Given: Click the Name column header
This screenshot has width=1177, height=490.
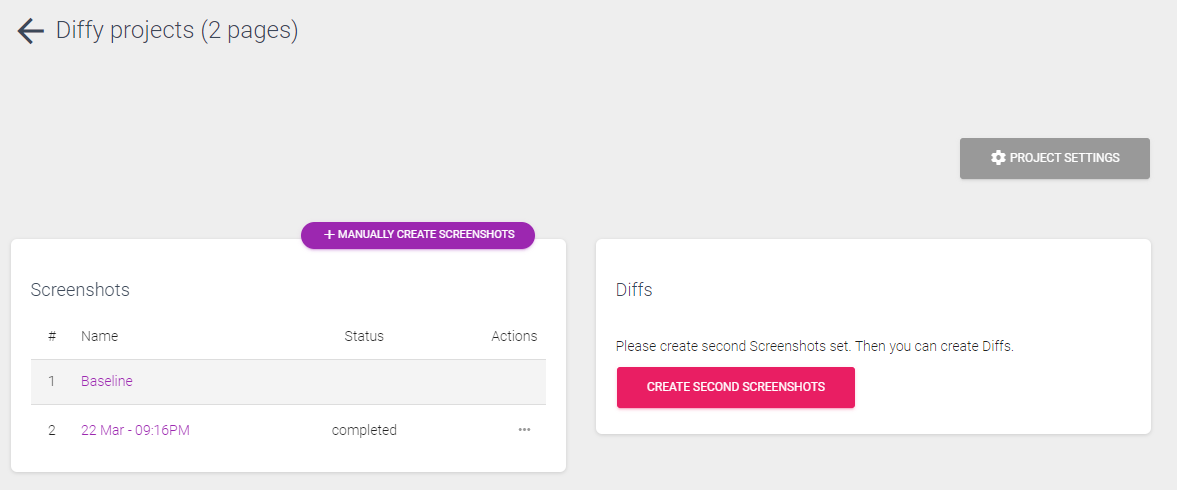Looking at the screenshot, I should 99,336.
